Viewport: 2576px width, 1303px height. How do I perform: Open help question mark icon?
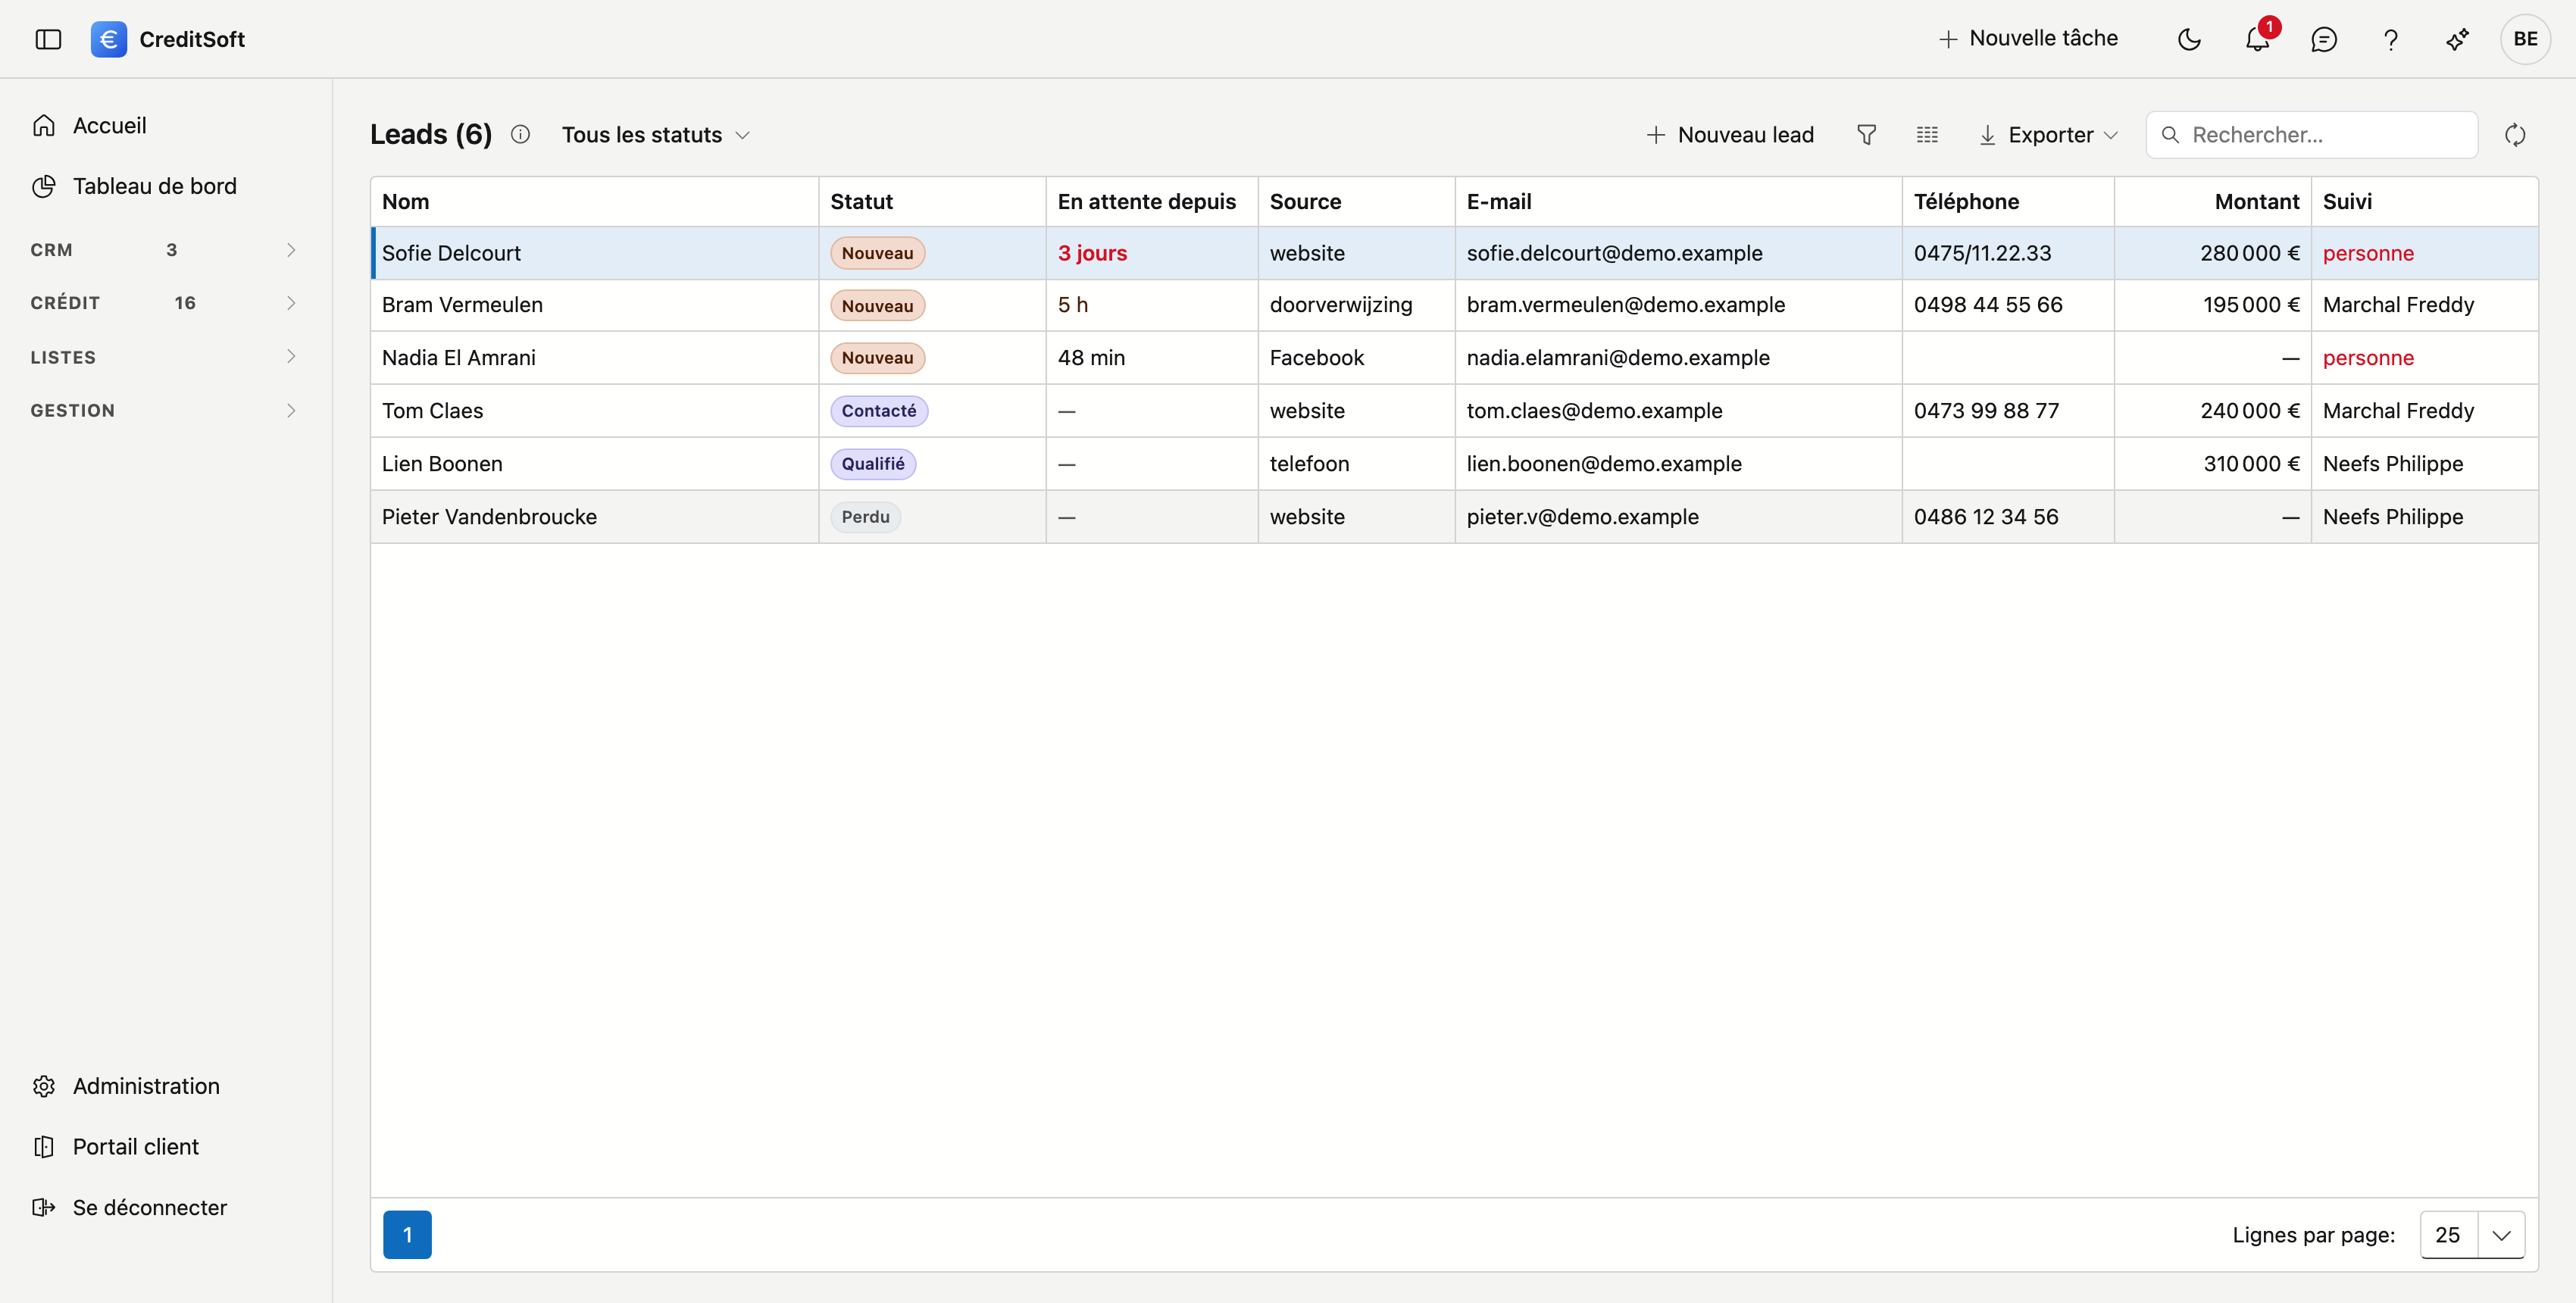(2391, 39)
